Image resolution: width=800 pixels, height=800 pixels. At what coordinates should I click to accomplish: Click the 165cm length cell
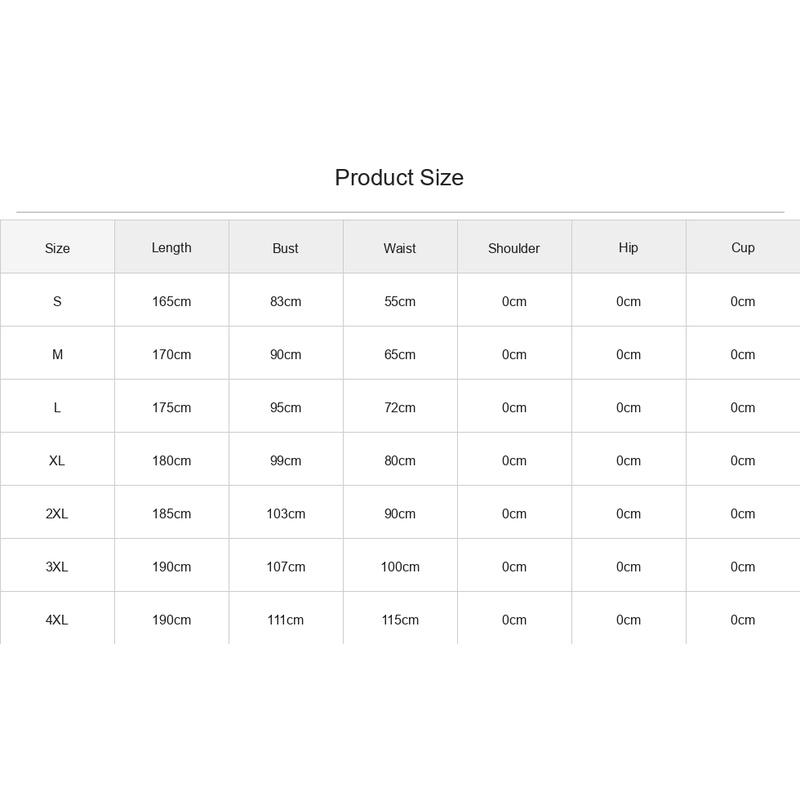(171, 301)
